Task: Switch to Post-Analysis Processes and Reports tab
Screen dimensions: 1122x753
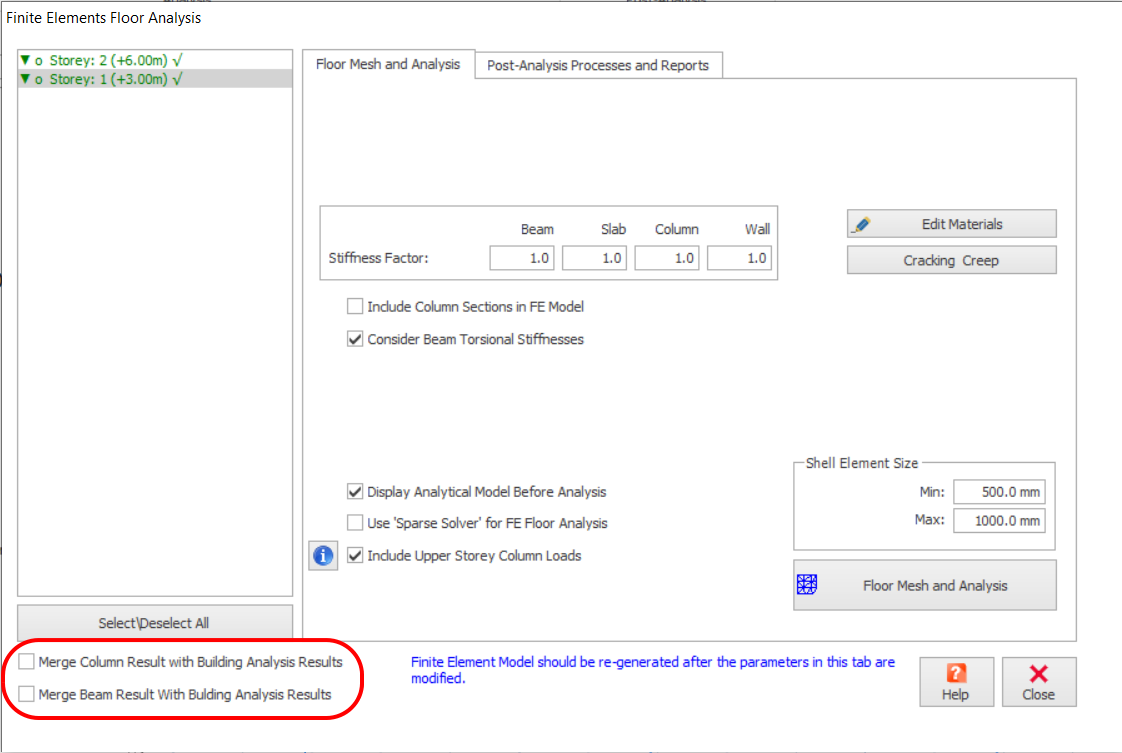Action: pyautogui.click(x=597, y=66)
